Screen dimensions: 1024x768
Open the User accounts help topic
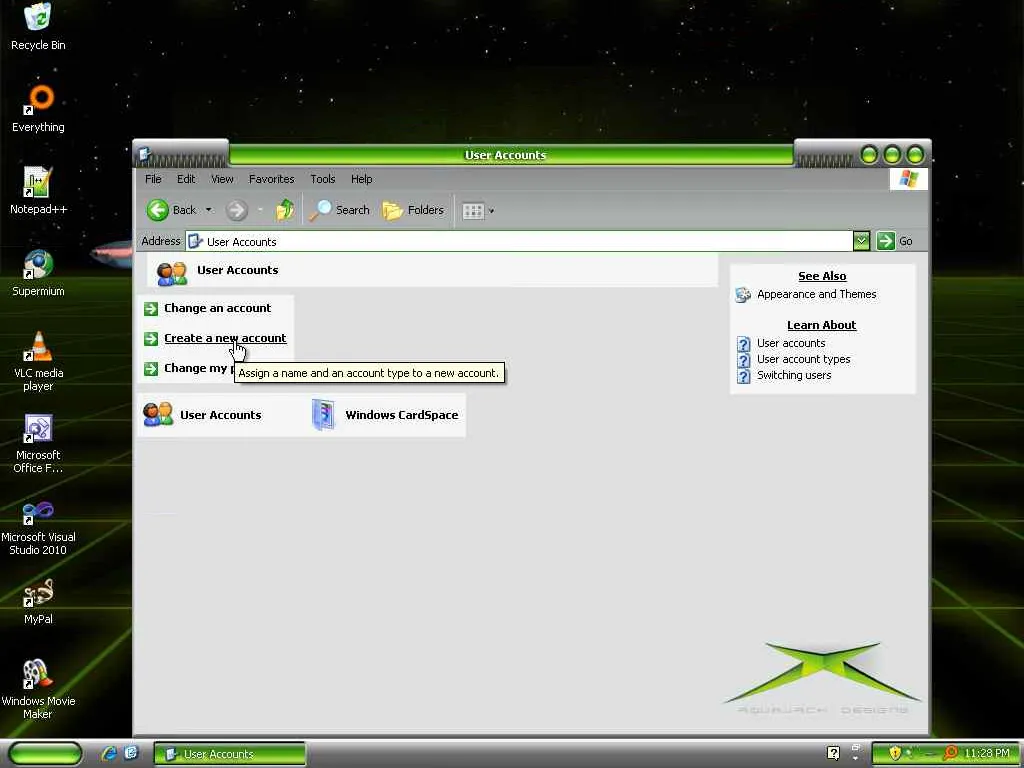click(792, 344)
